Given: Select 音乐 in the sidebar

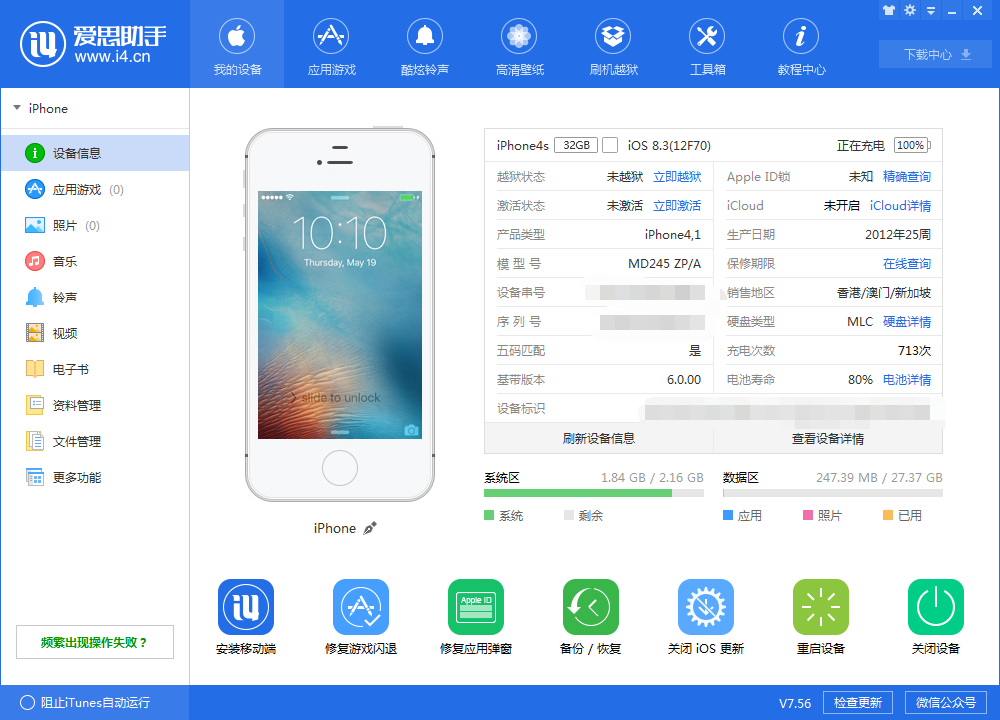Looking at the screenshot, I should tap(95, 261).
